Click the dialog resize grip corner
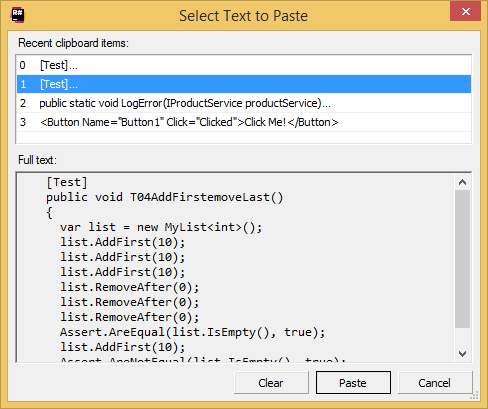The height and width of the screenshot is (409, 488). click(x=474, y=395)
